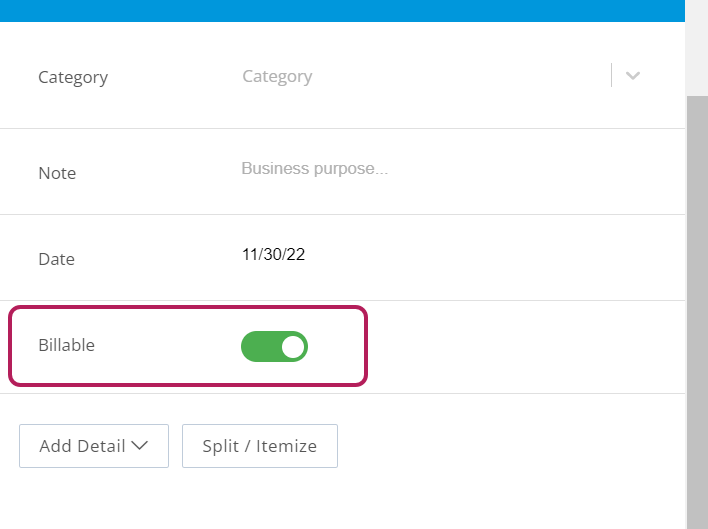Click the blue header bar
Image resolution: width=708 pixels, height=529 pixels.
342,10
